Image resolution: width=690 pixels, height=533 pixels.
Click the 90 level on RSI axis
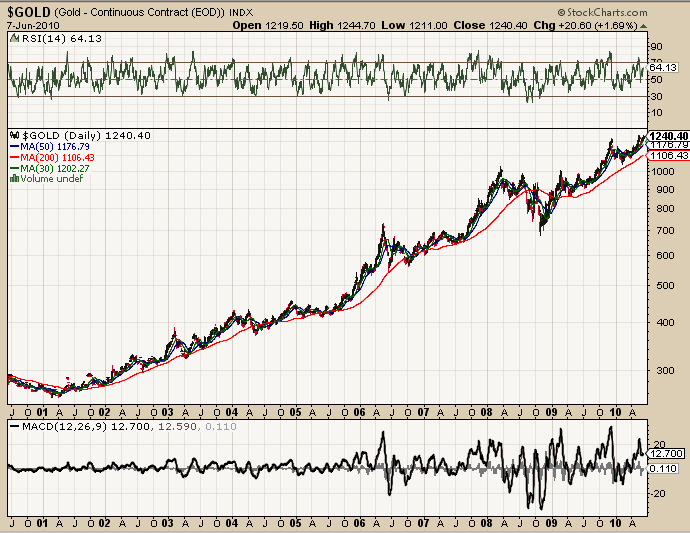point(656,47)
